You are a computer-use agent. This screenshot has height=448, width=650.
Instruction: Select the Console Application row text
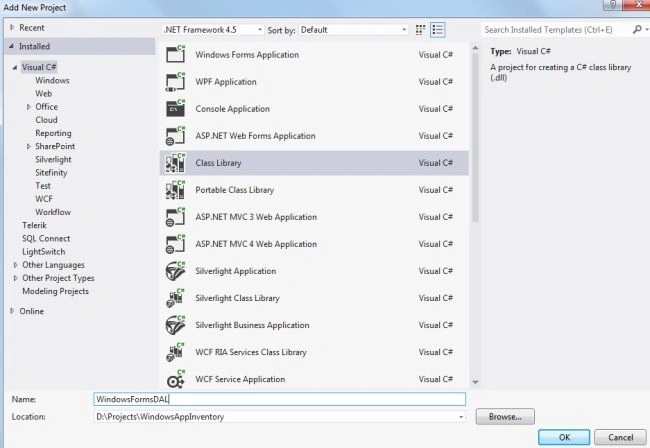[x=233, y=109]
